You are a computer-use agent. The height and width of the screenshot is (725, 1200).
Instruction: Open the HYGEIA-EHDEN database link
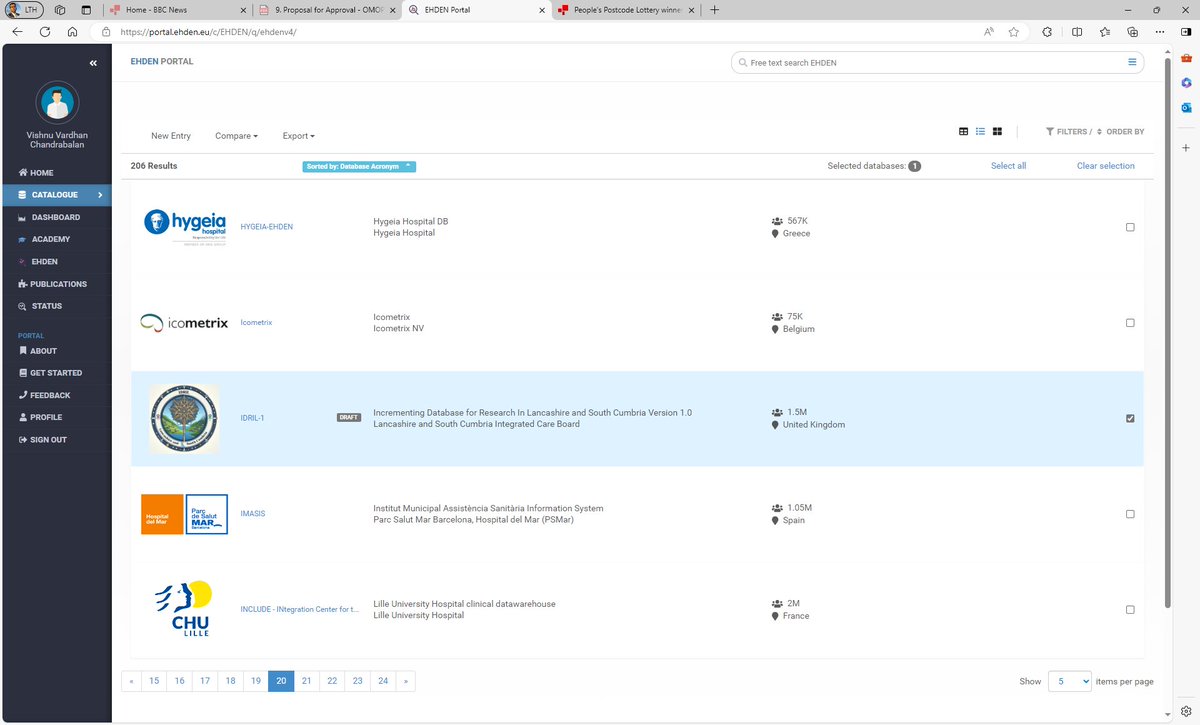[x=267, y=227]
